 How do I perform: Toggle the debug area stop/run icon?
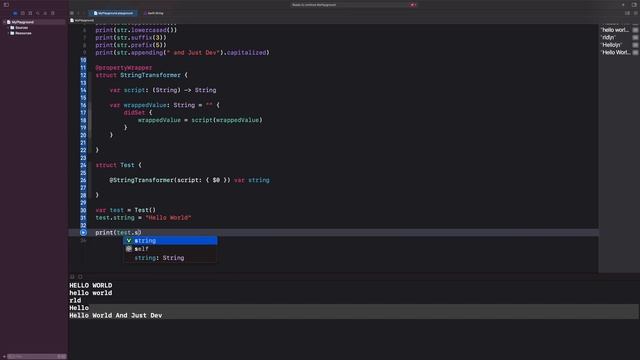pos(72,277)
